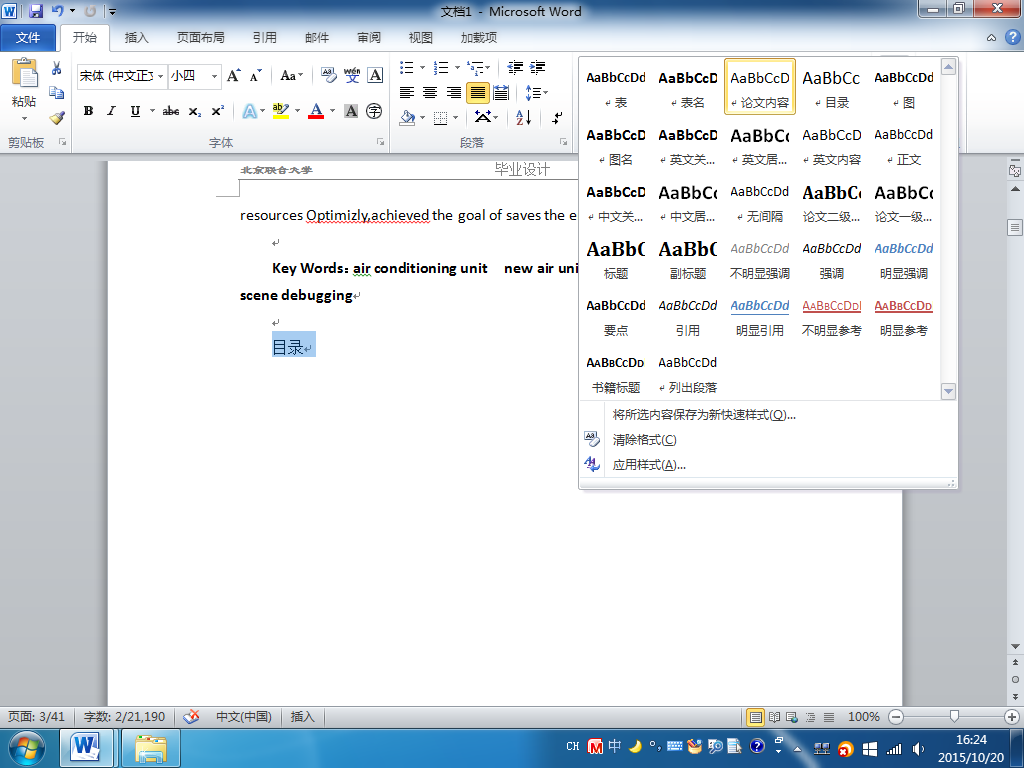The image size is (1024, 768).
Task: Open the highlight color dropdown arrow
Action: [x=297, y=111]
